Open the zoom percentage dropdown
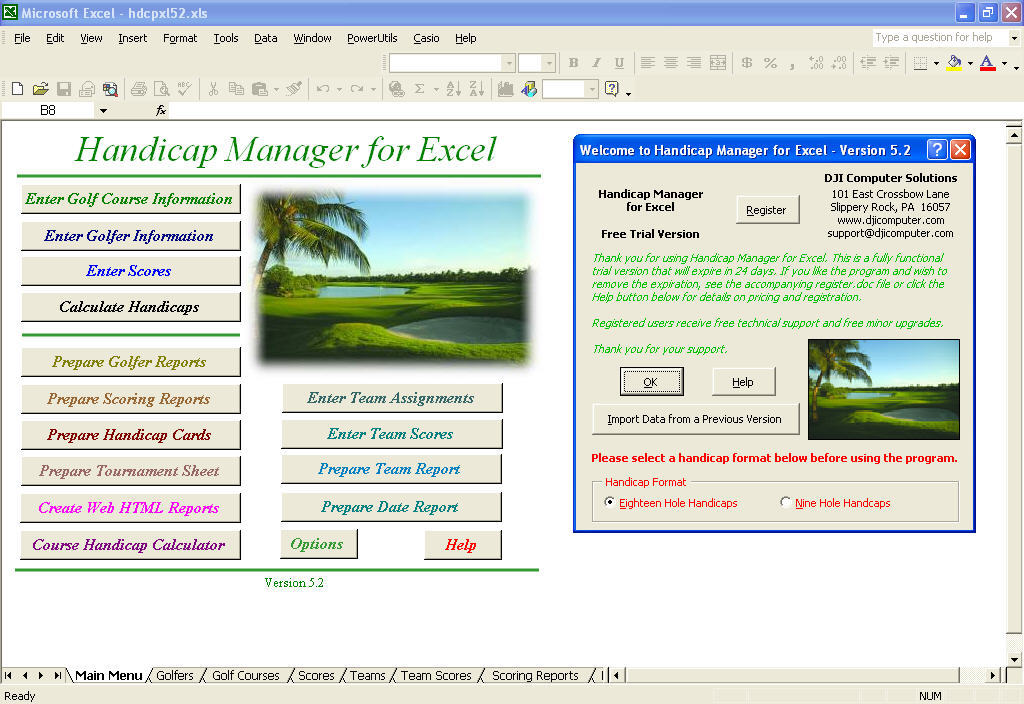1024x704 pixels. coord(592,89)
